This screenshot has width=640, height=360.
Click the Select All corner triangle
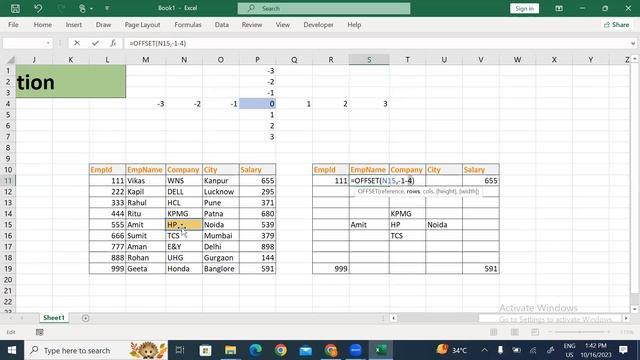[x=11, y=60]
